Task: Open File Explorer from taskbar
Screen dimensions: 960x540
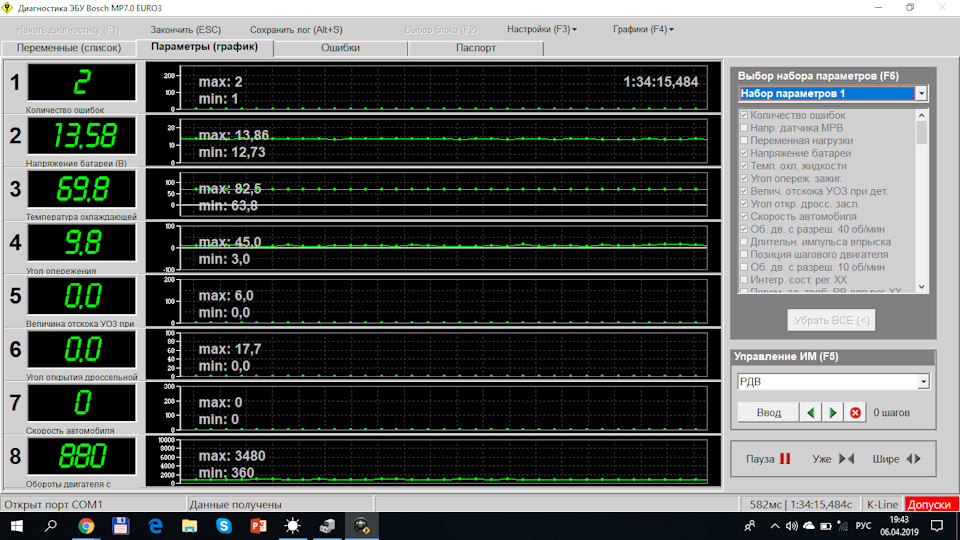Action: [x=190, y=526]
